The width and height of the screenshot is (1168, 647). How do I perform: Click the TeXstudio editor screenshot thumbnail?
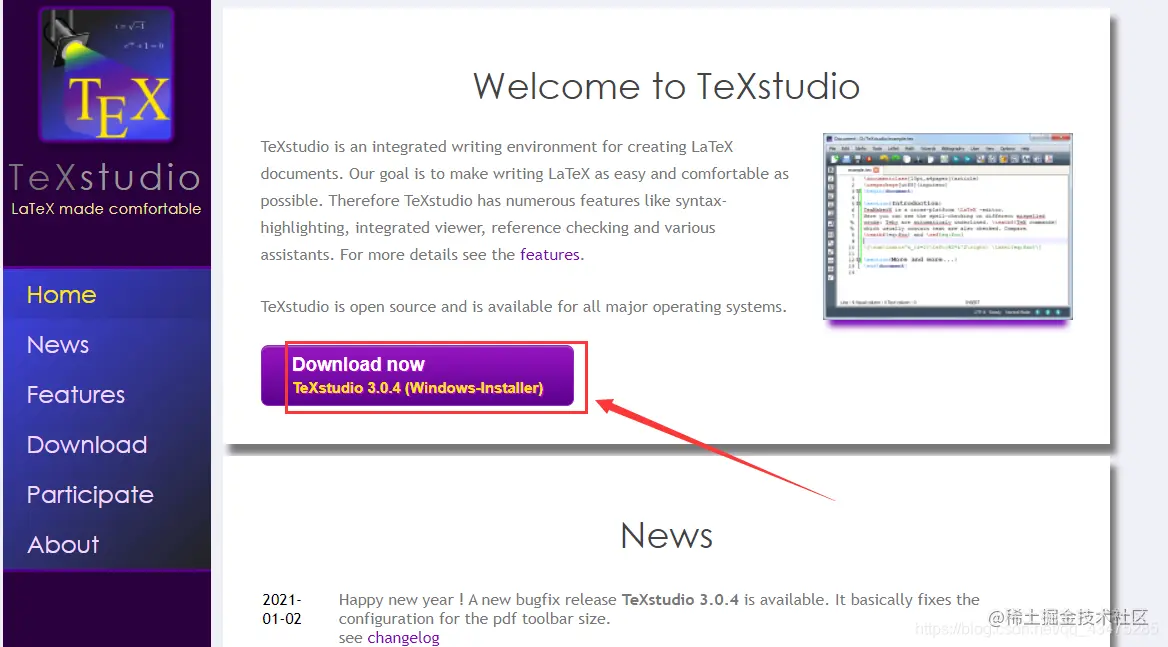(x=948, y=227)
